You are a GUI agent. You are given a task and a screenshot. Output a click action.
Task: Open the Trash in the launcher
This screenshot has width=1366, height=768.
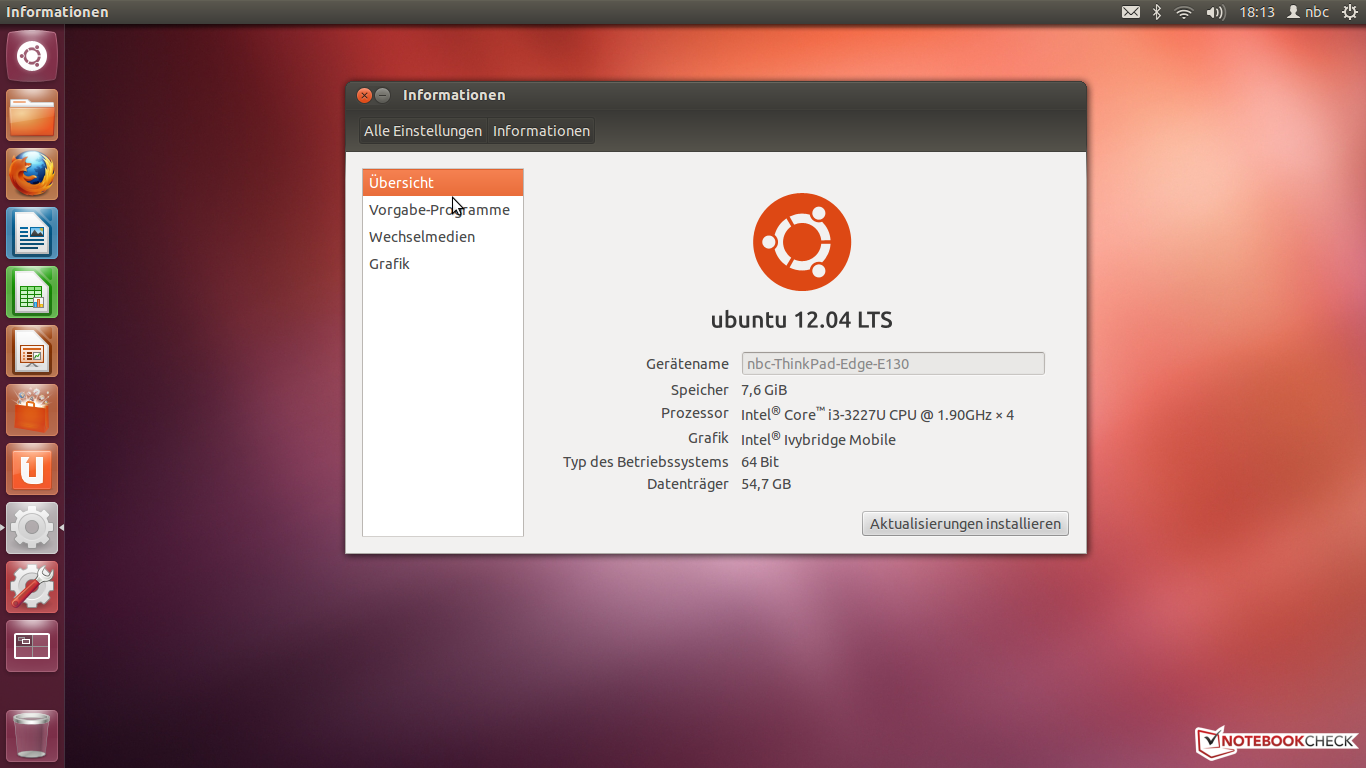(32, 736)
